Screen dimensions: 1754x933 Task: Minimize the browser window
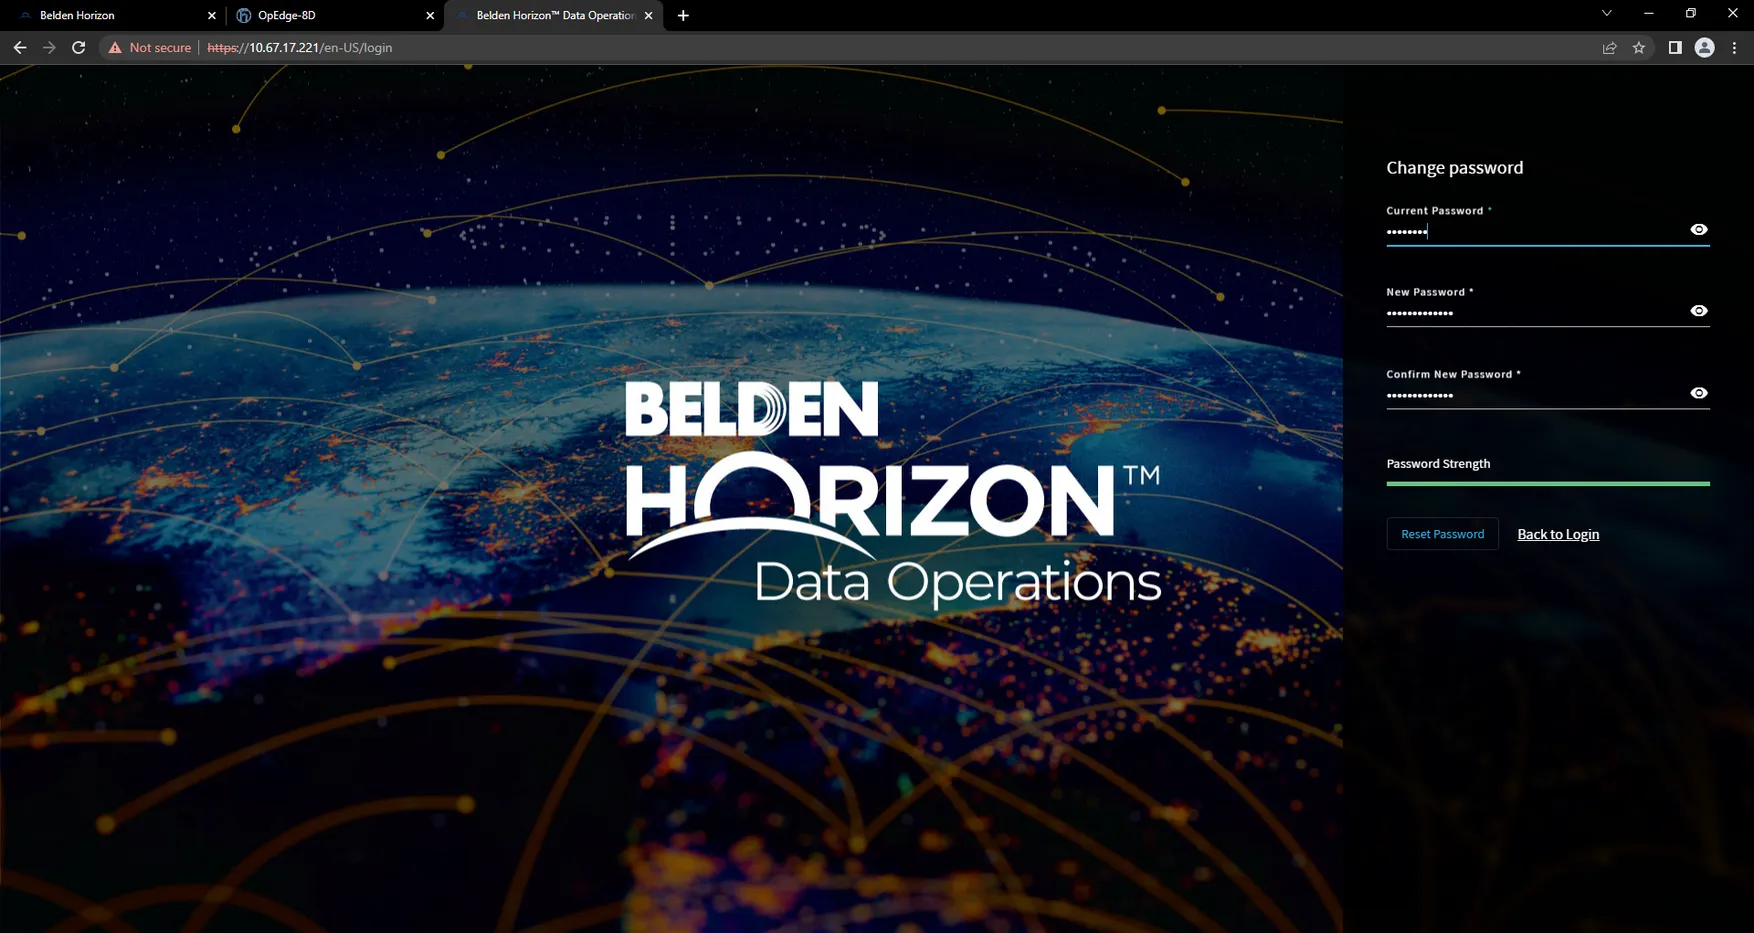(x=1649, y=14)
